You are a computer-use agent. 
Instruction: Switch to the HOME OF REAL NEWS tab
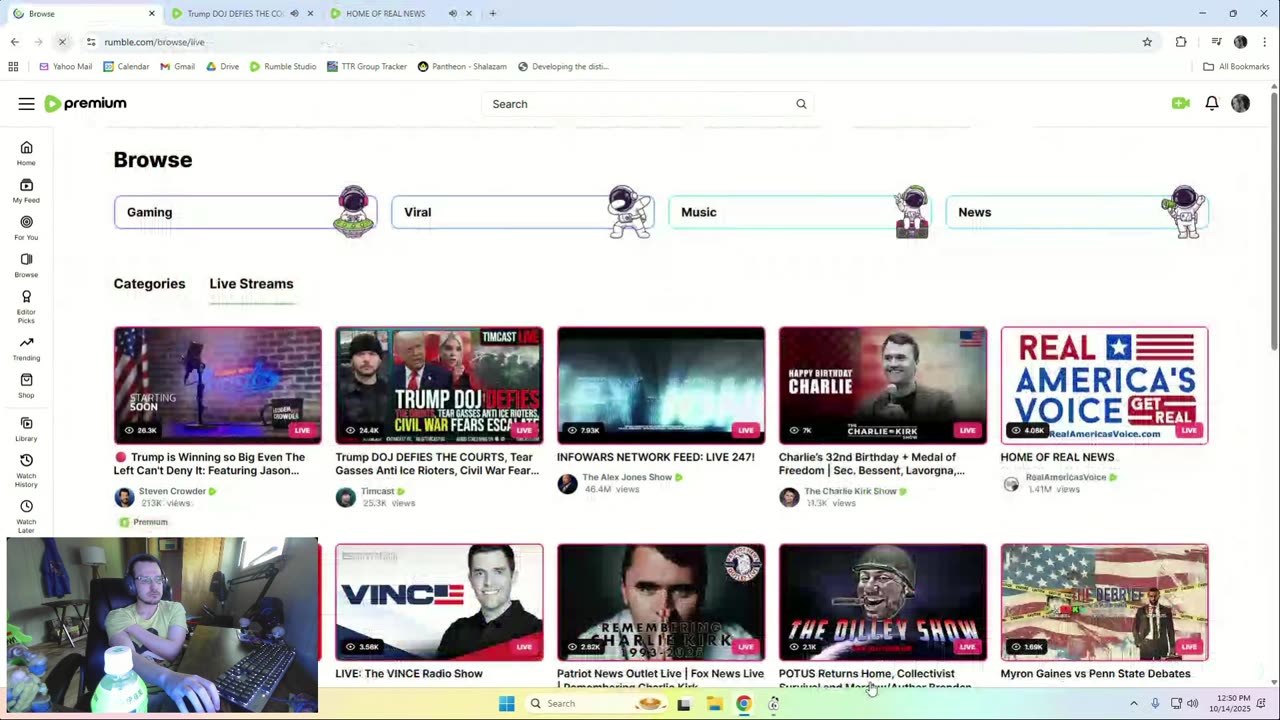[386, 14]
